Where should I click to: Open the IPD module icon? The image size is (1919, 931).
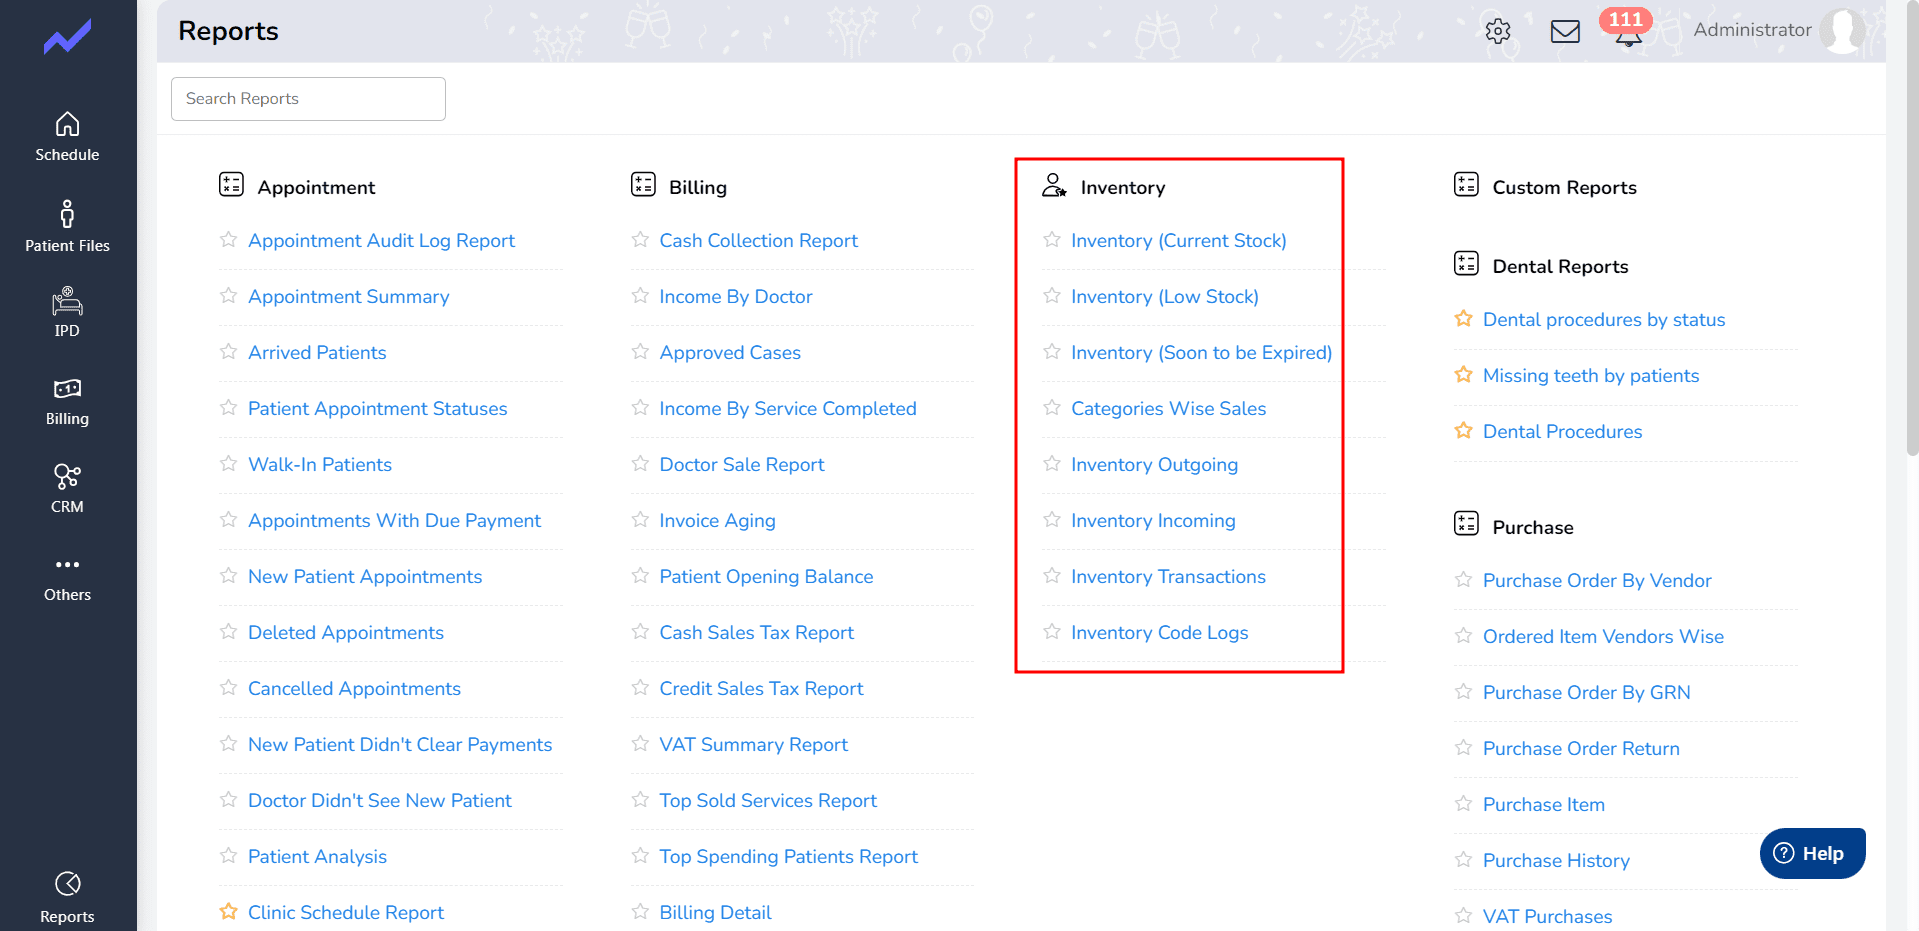[67, 312]
